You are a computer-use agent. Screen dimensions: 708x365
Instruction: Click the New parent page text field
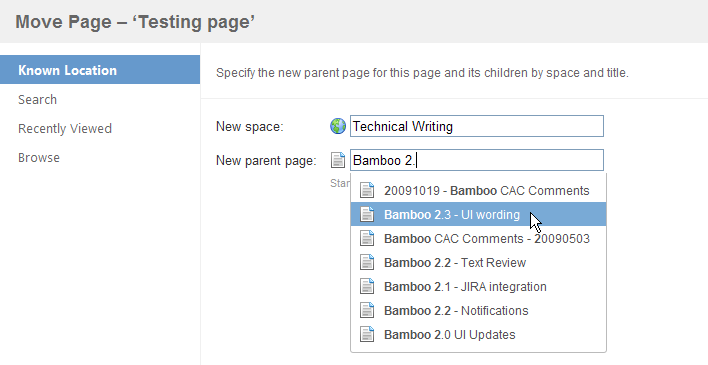477,160
